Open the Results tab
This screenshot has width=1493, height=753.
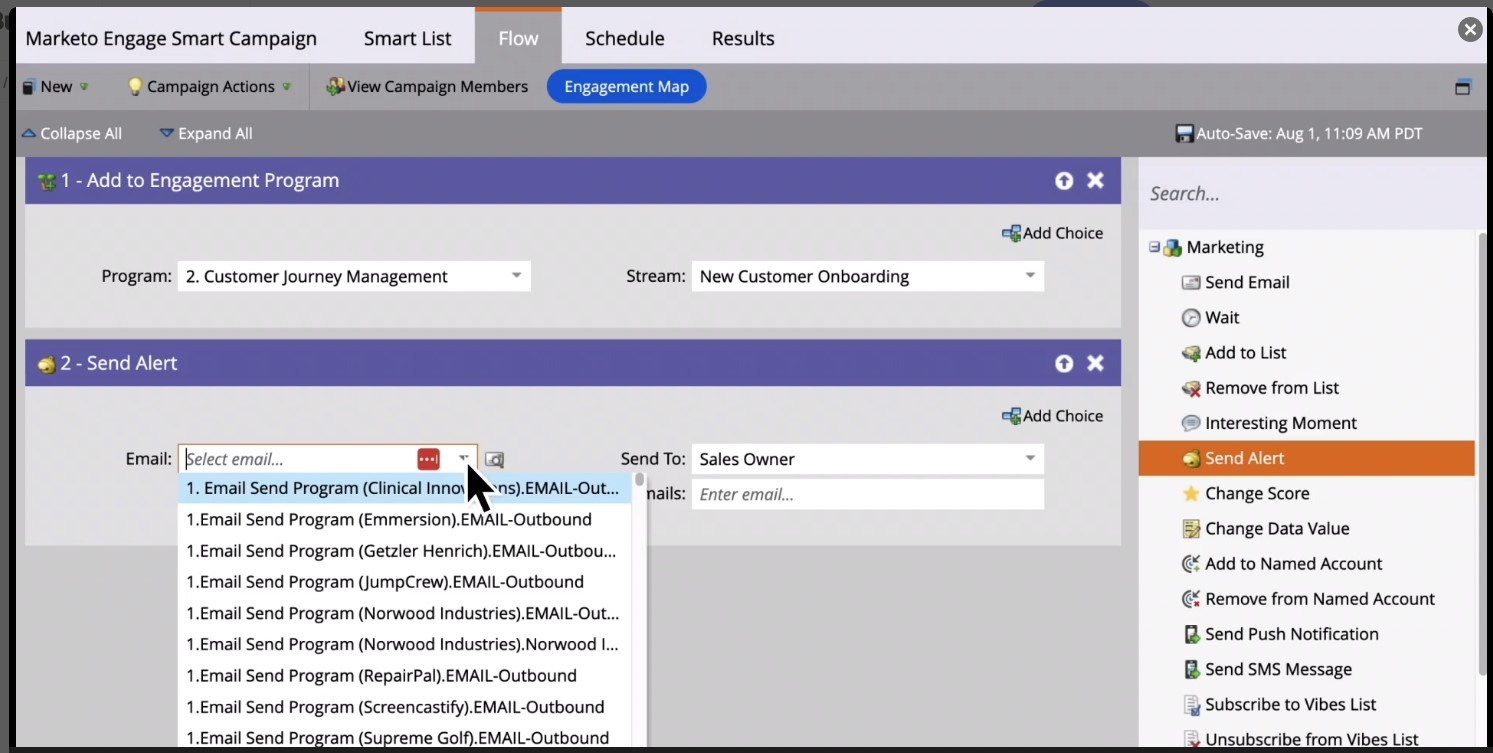tap(743, 39)
